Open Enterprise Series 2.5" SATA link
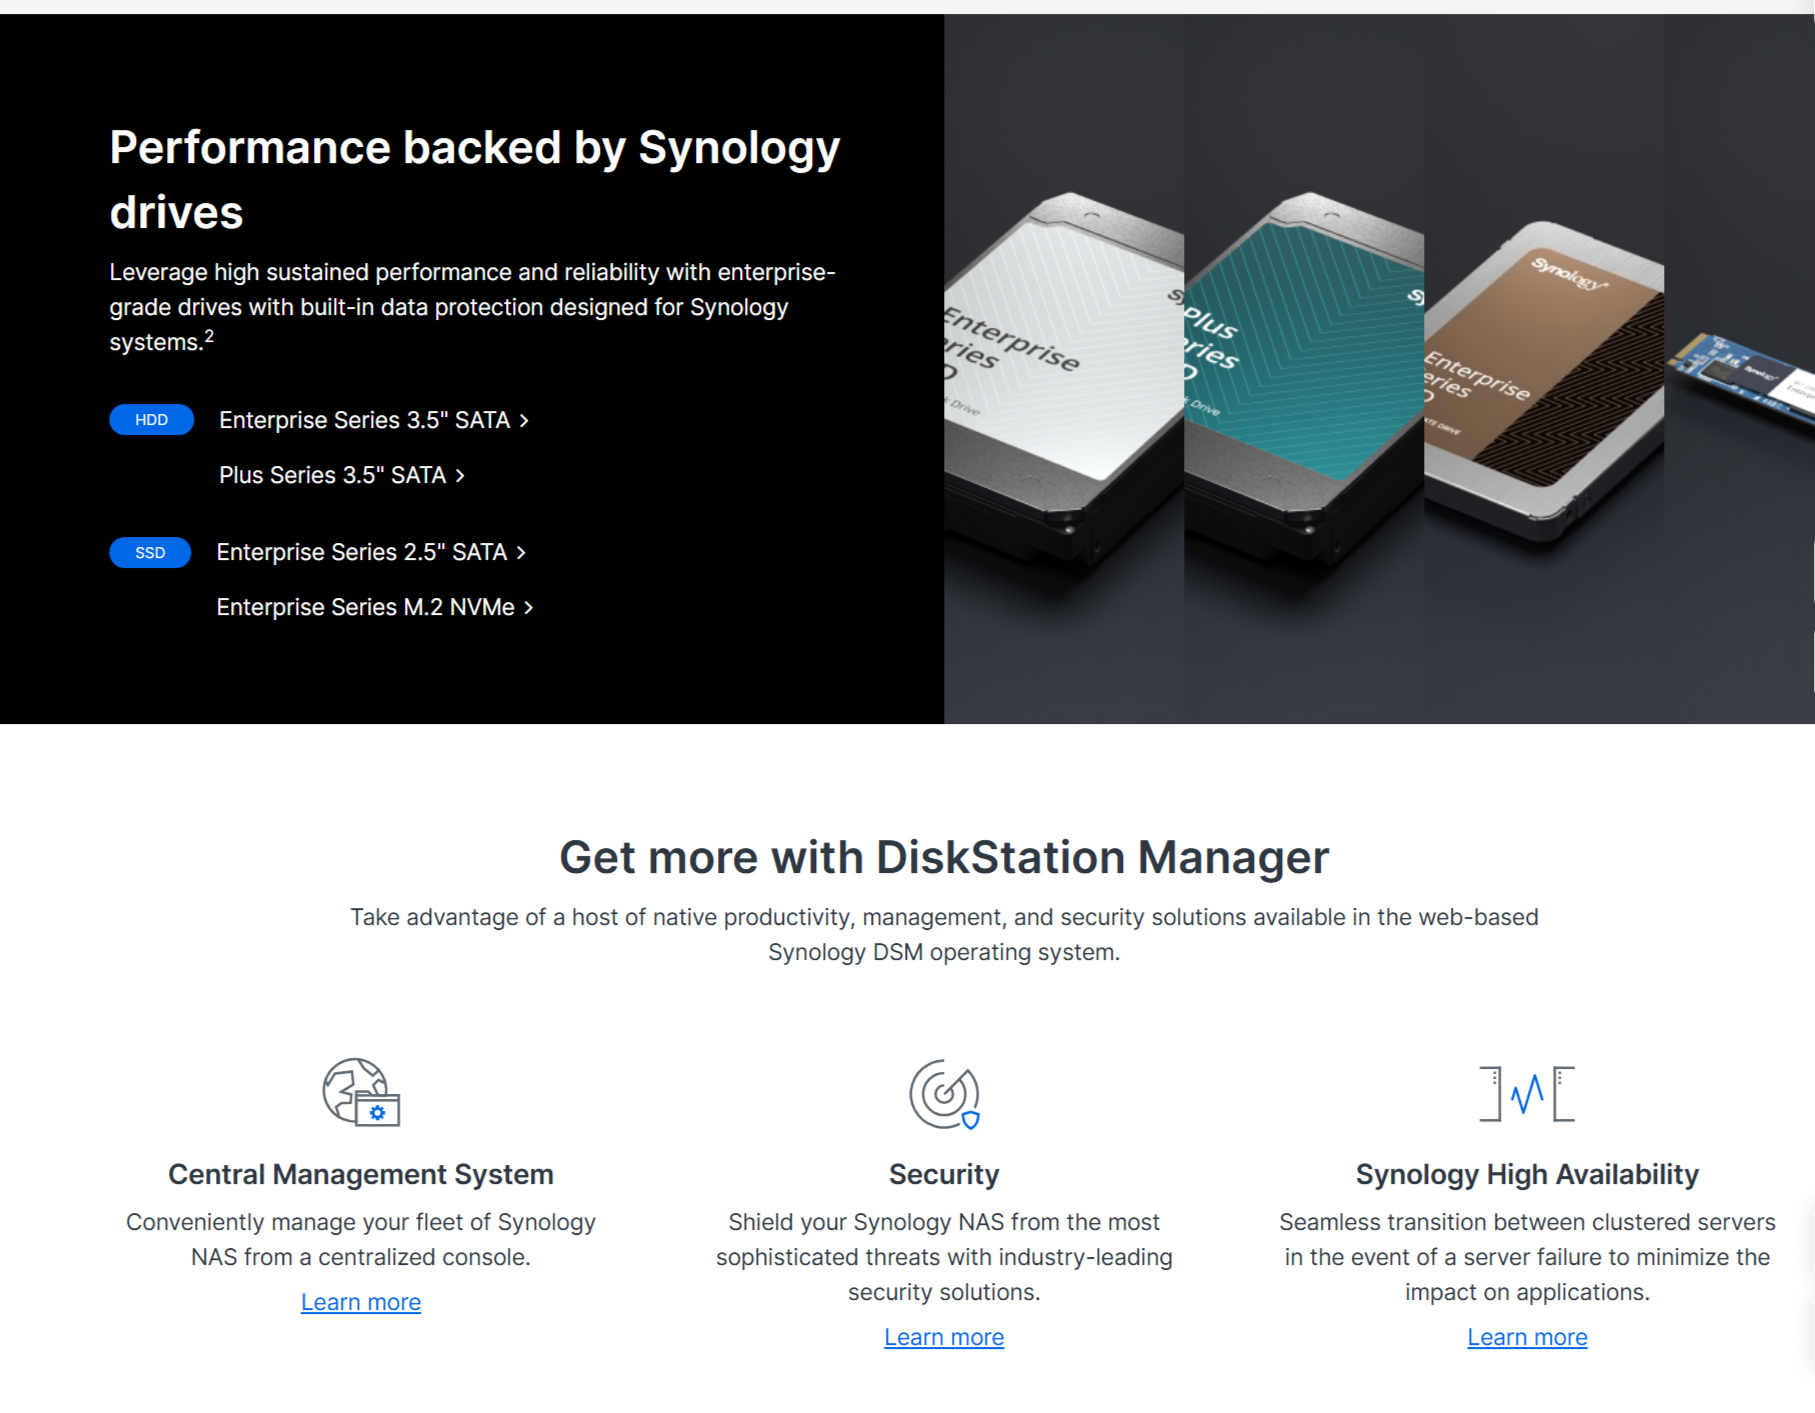1815x1413 pixels. (x=371, y=552)
